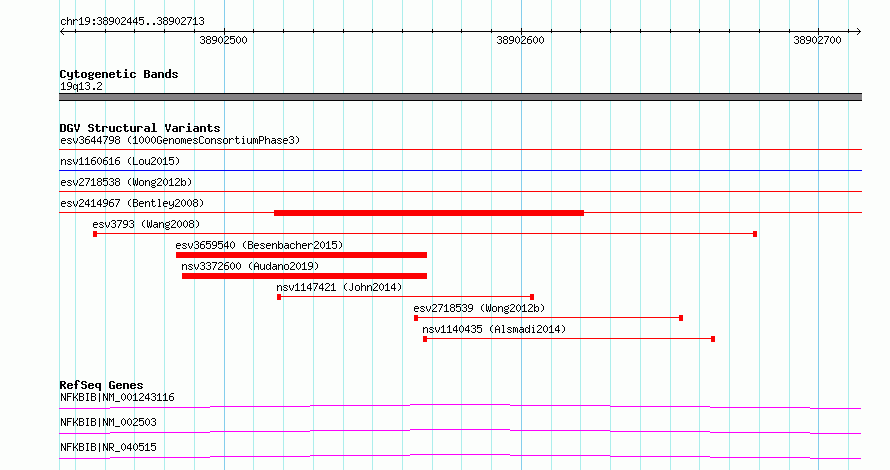Select the gray 19q13.2 cytogenetic band bar
Screen dimensions: 890x470
(x=460, y=97)
